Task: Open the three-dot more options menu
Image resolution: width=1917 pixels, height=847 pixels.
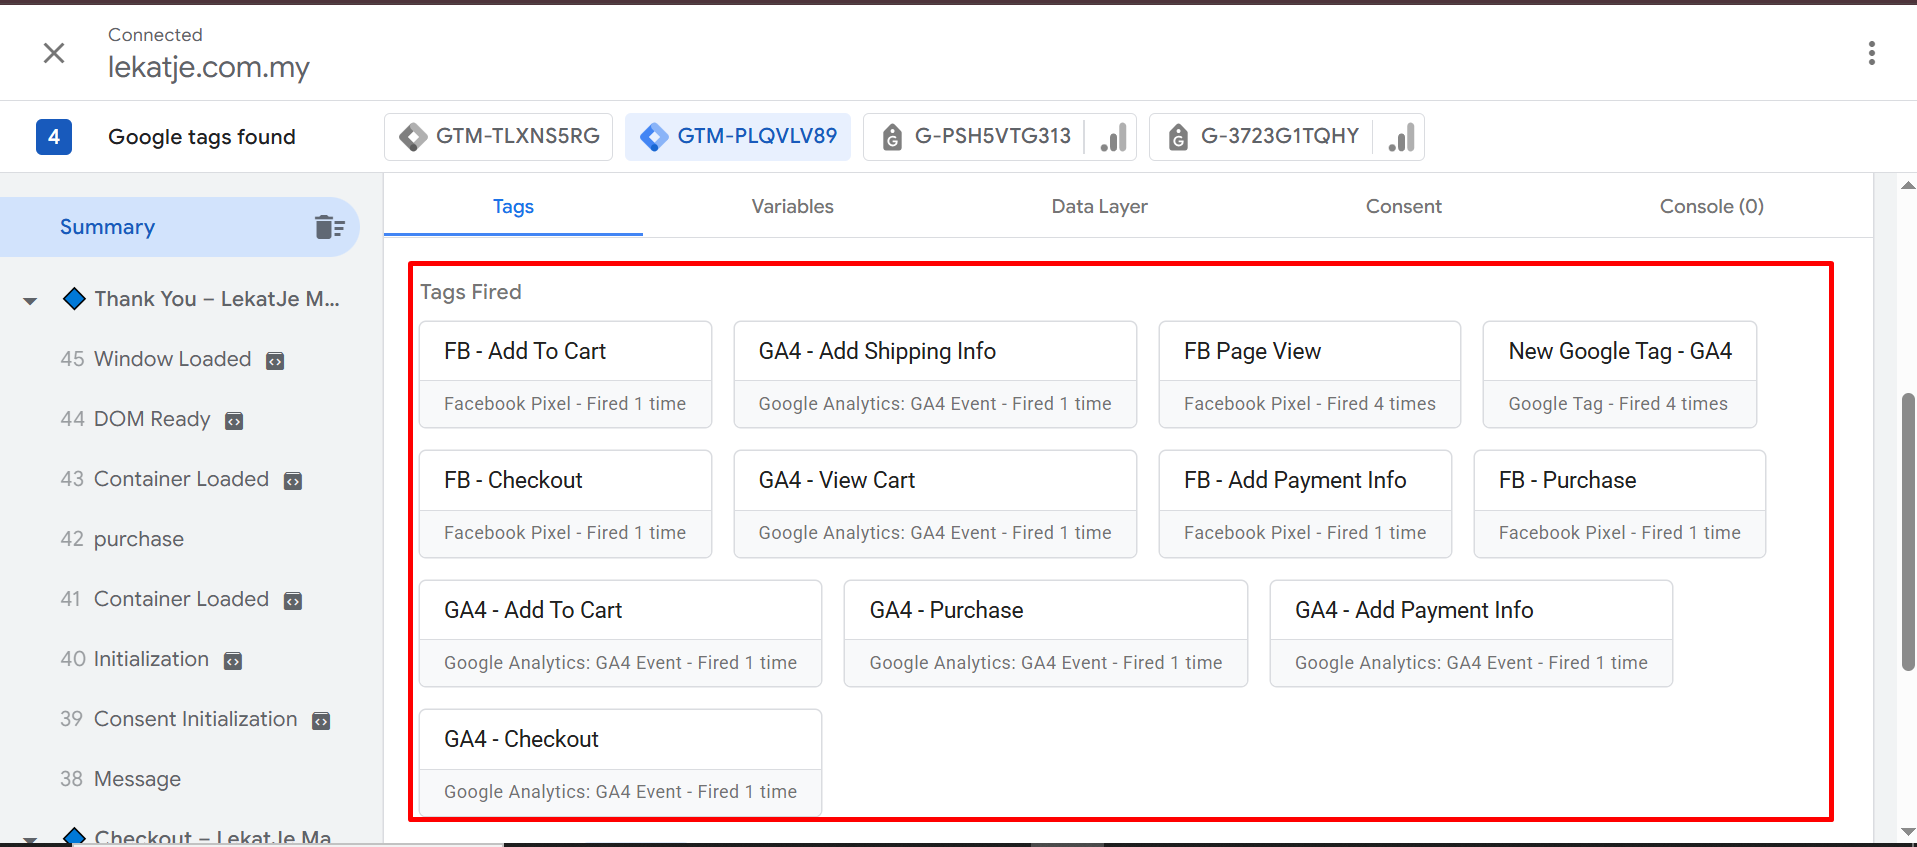Action: point(1871,53)
